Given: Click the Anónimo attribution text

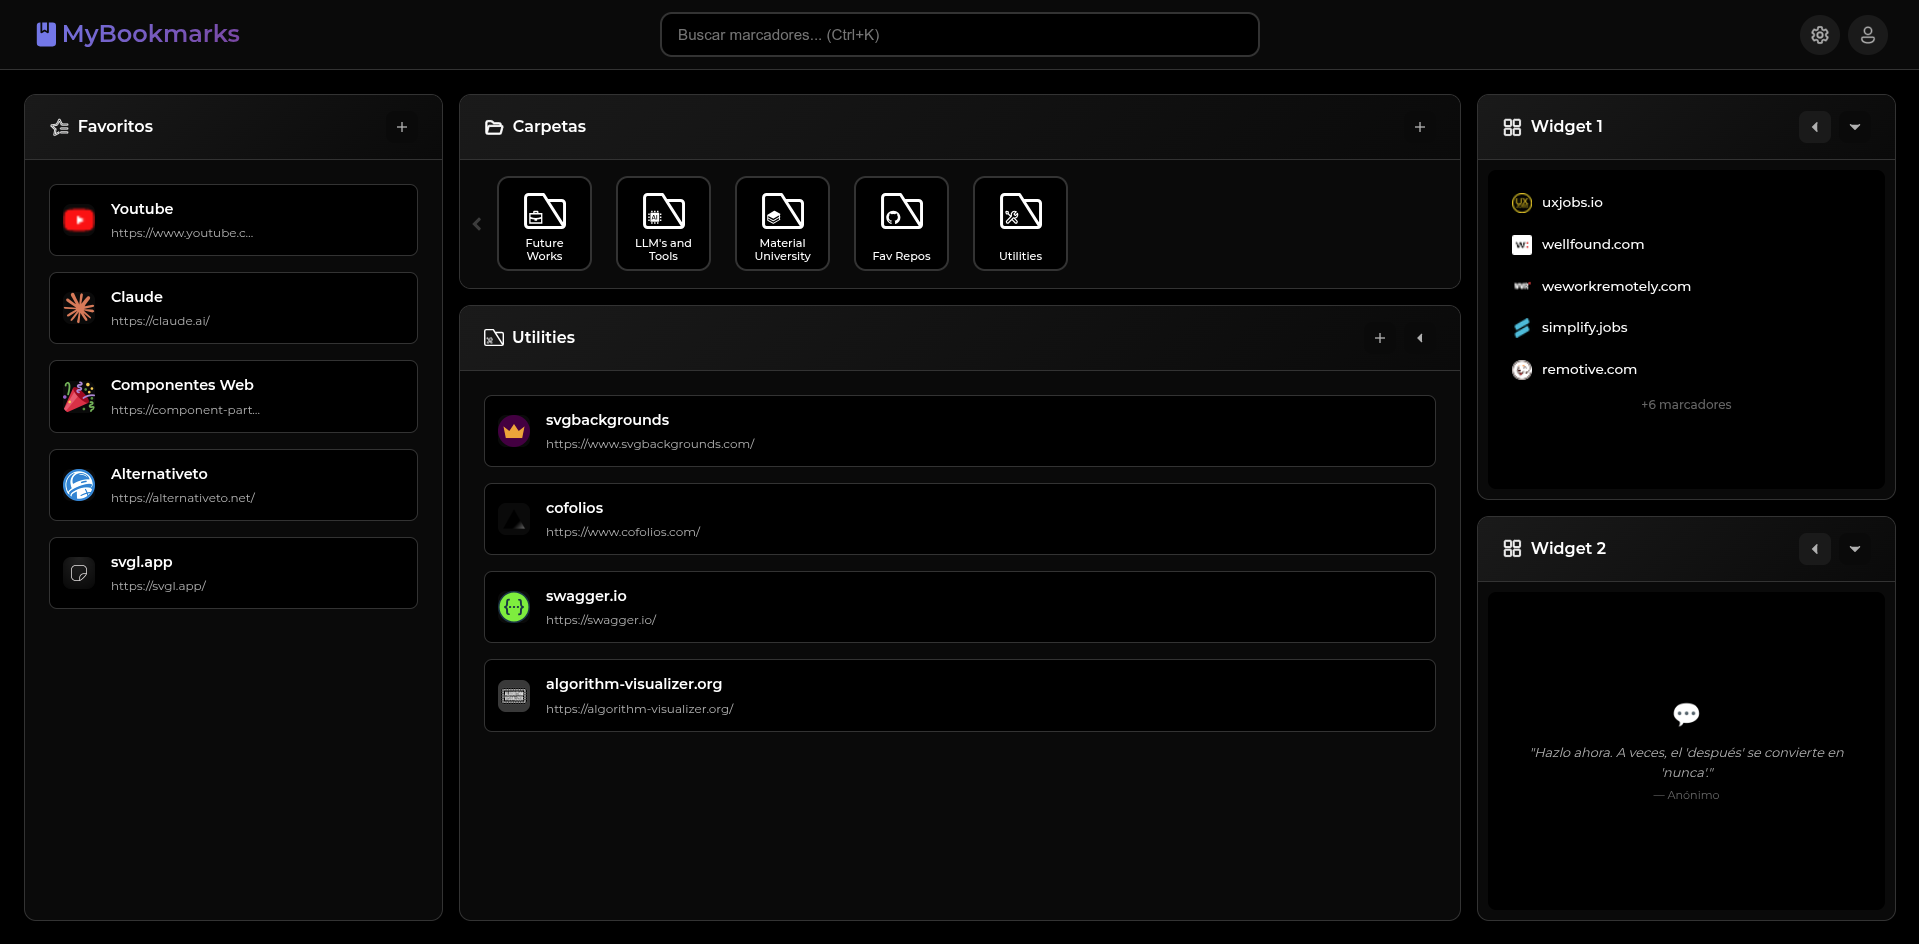Looking at the screenshot, I should (1686, 796).
